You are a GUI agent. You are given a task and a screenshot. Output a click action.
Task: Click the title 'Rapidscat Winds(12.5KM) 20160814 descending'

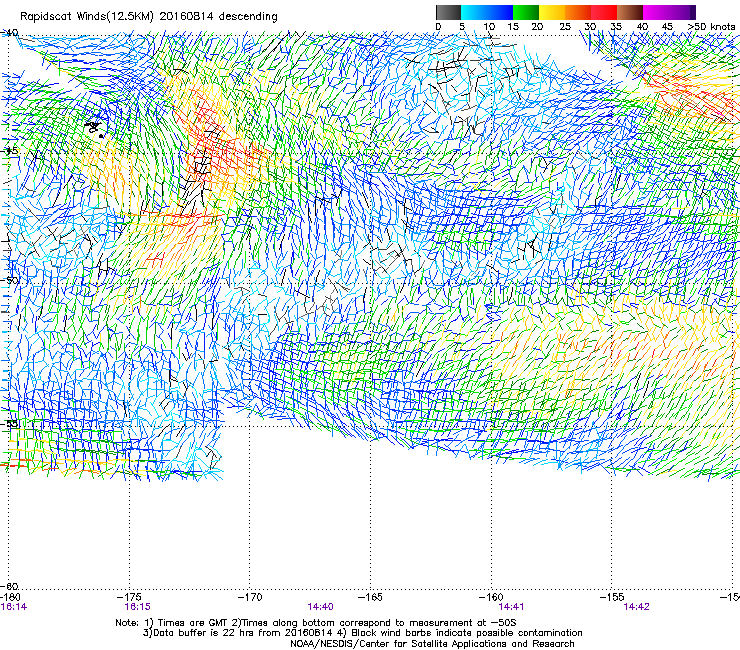[x=149, y=17]
